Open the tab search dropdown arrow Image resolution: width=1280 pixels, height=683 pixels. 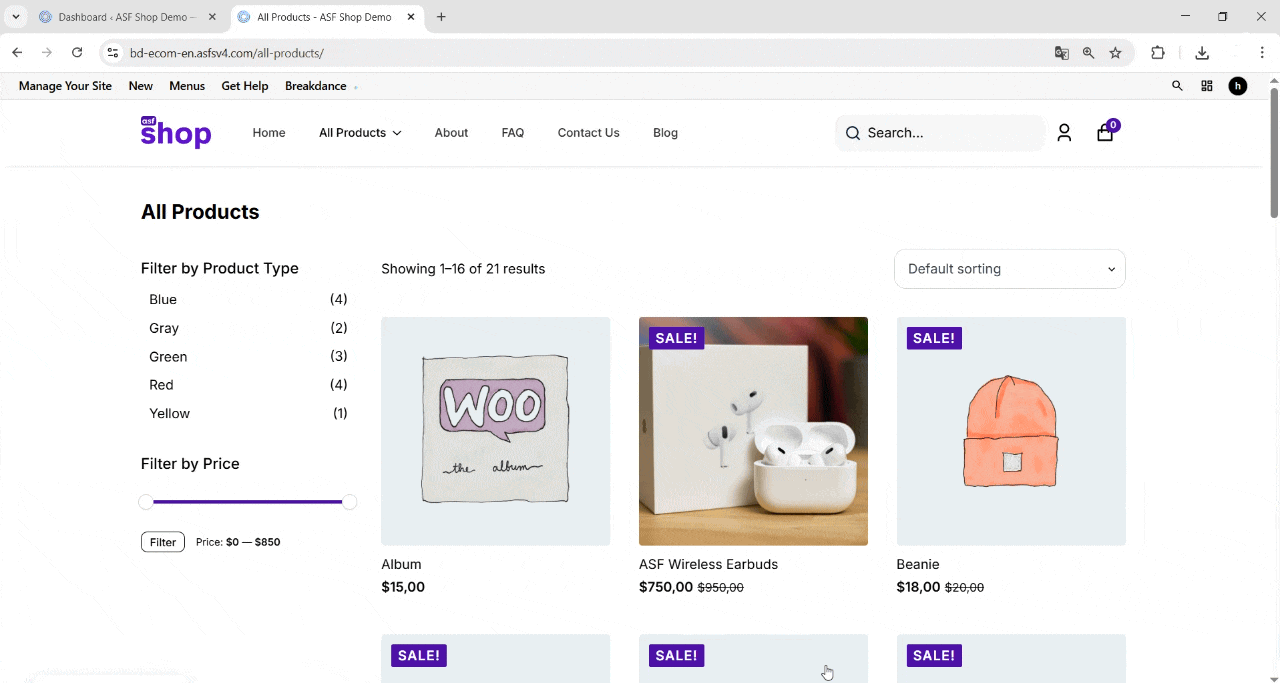[16, 17]
